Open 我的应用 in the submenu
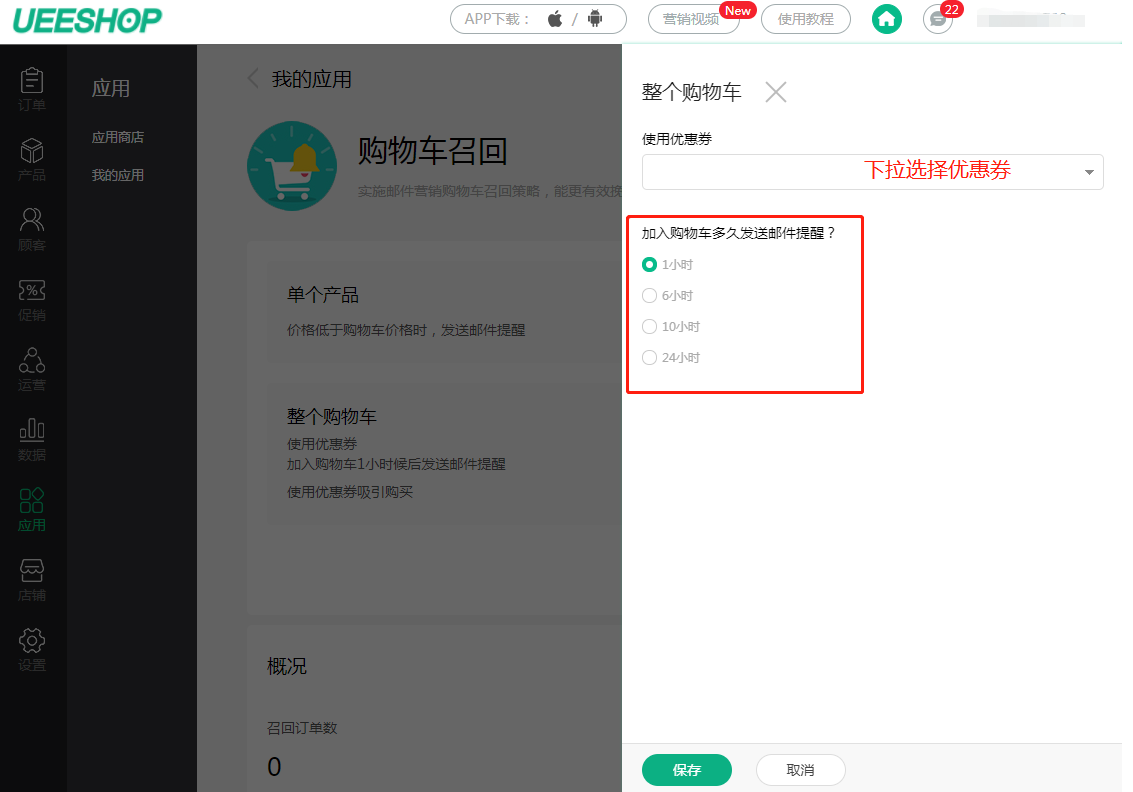Screen dimensions: 1133x792 tap(118, 176)
